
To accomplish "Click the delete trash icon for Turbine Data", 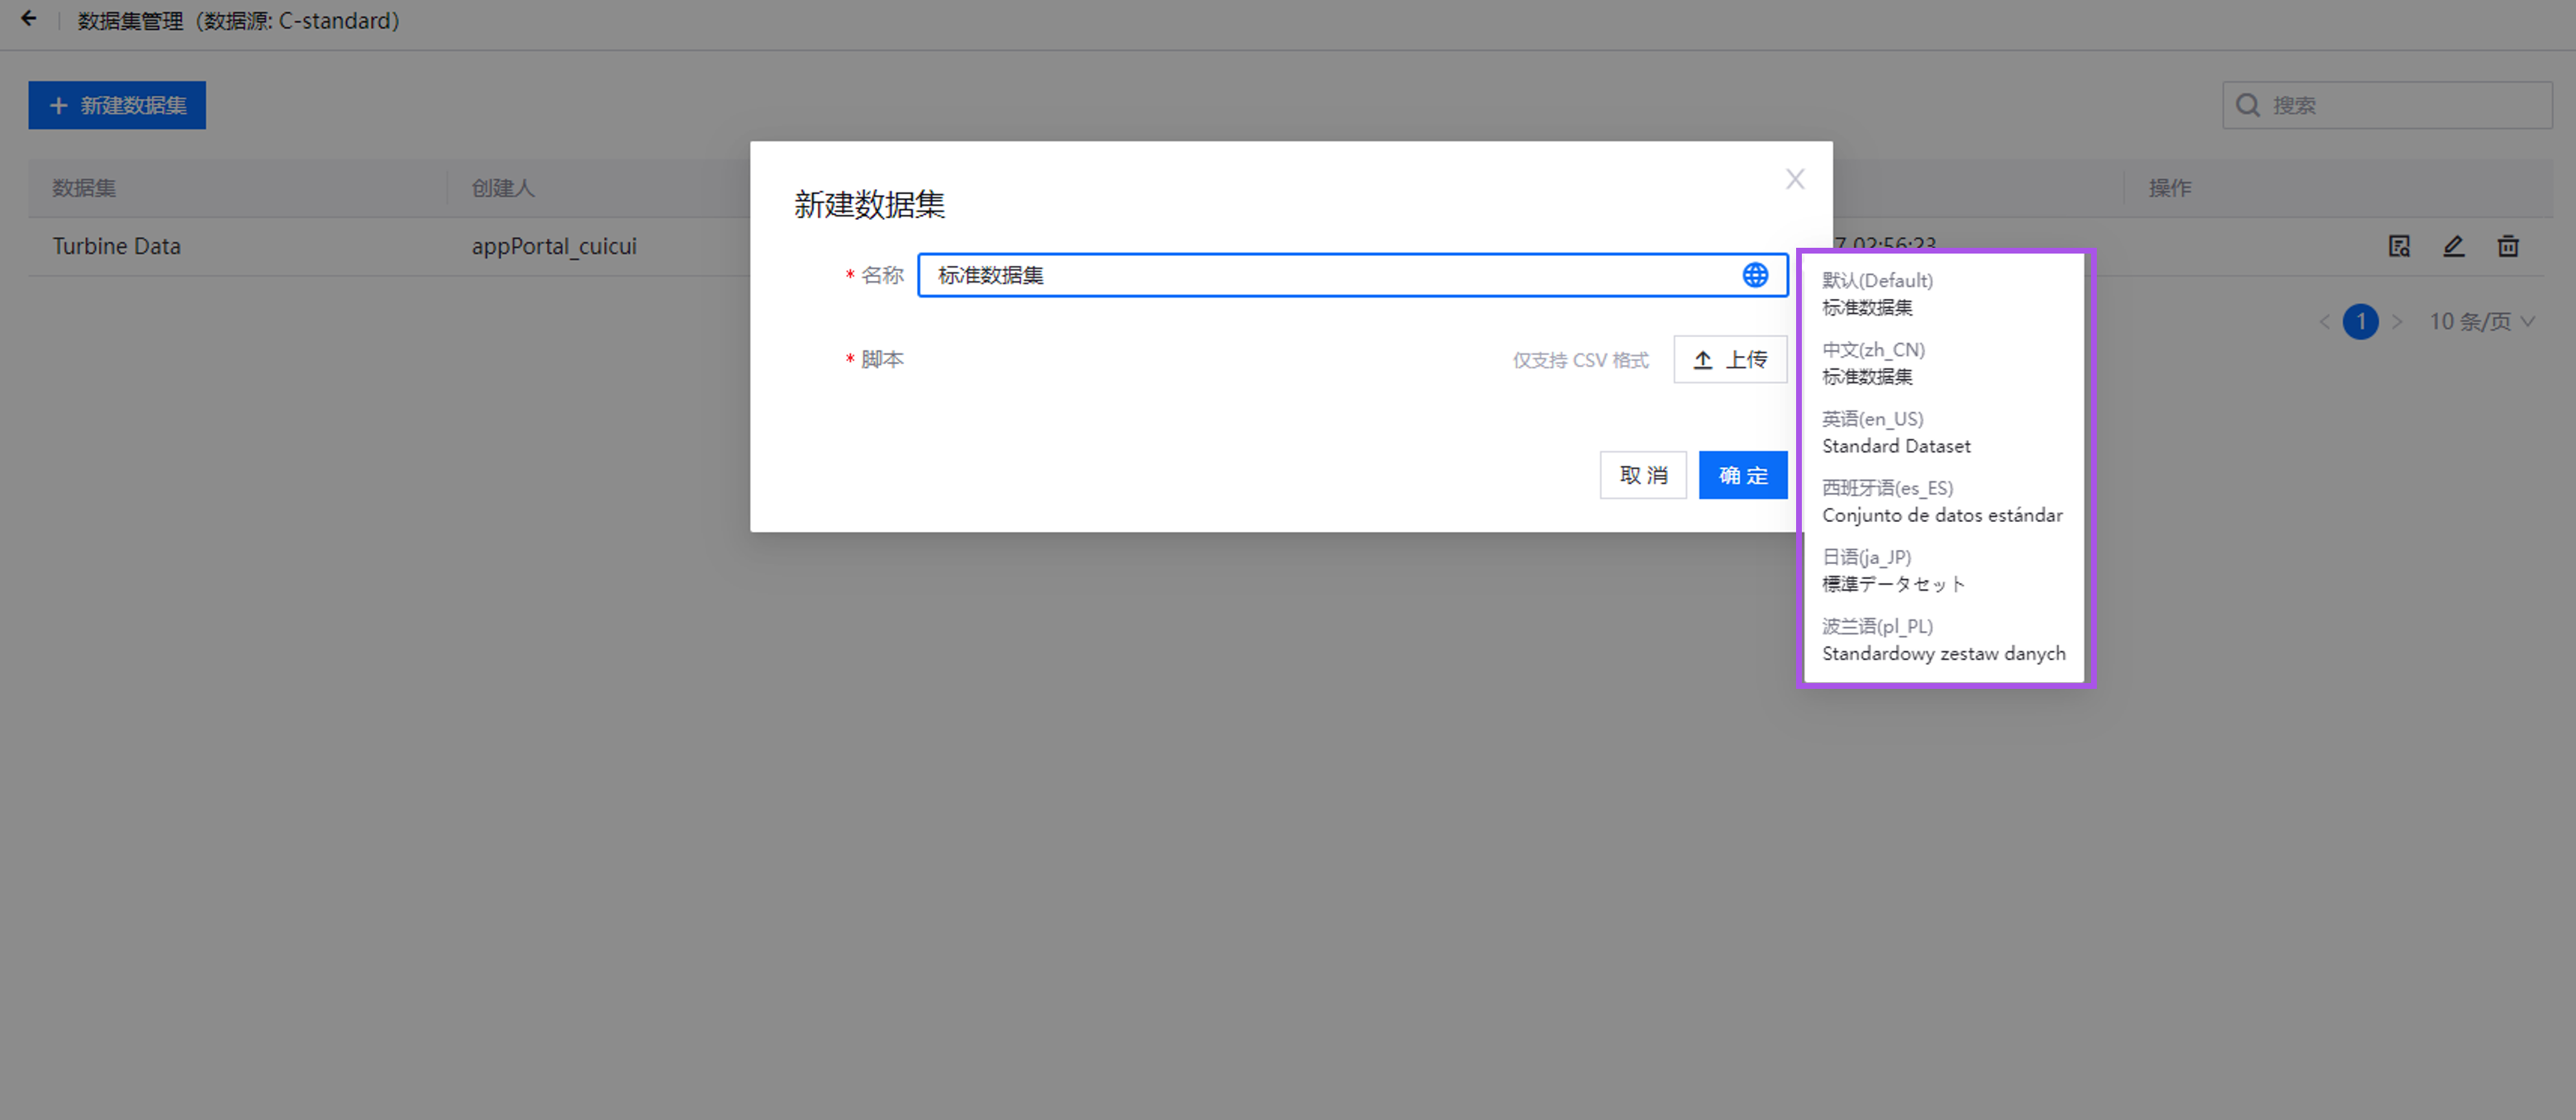I will click(x=2507, y=246).
